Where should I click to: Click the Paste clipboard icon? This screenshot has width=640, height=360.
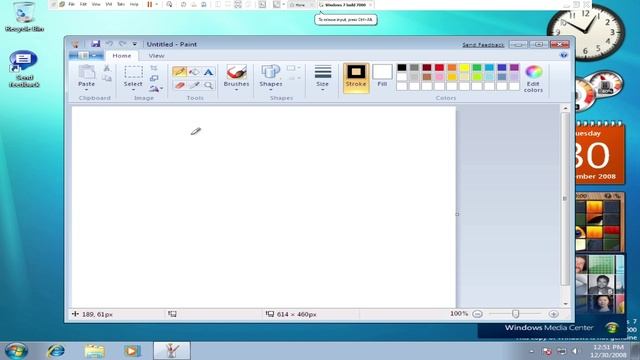click(87, 72)
